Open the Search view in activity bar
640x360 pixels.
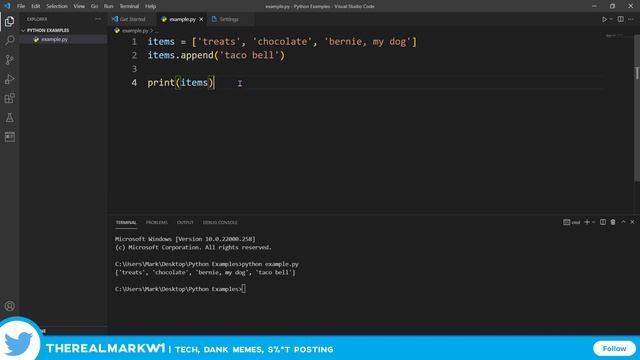[x=9, y=40]
